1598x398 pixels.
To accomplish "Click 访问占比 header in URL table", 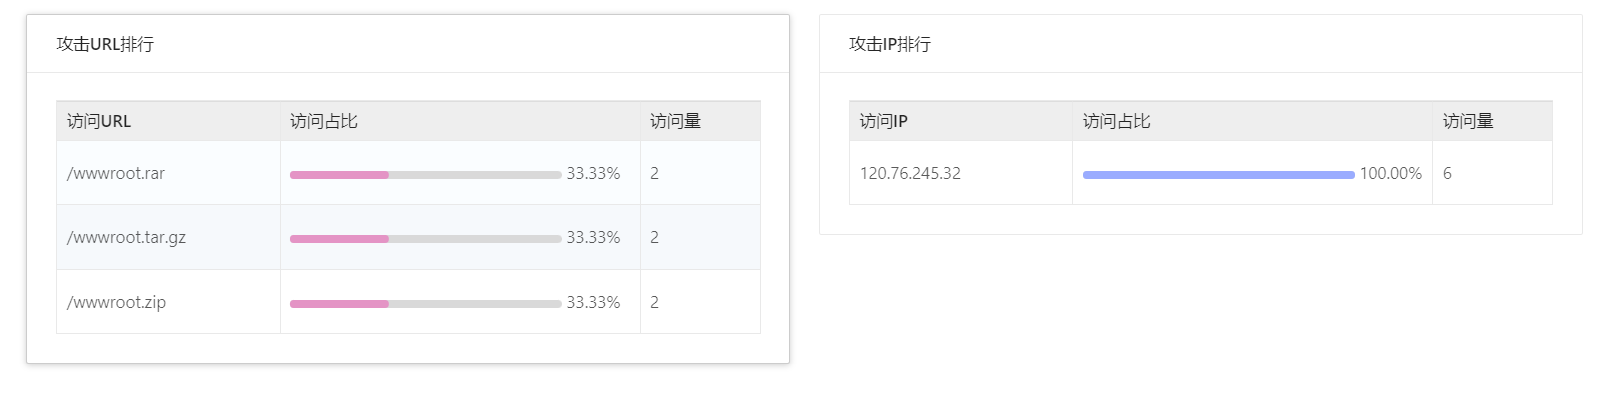I will click(x=324, y=121).
